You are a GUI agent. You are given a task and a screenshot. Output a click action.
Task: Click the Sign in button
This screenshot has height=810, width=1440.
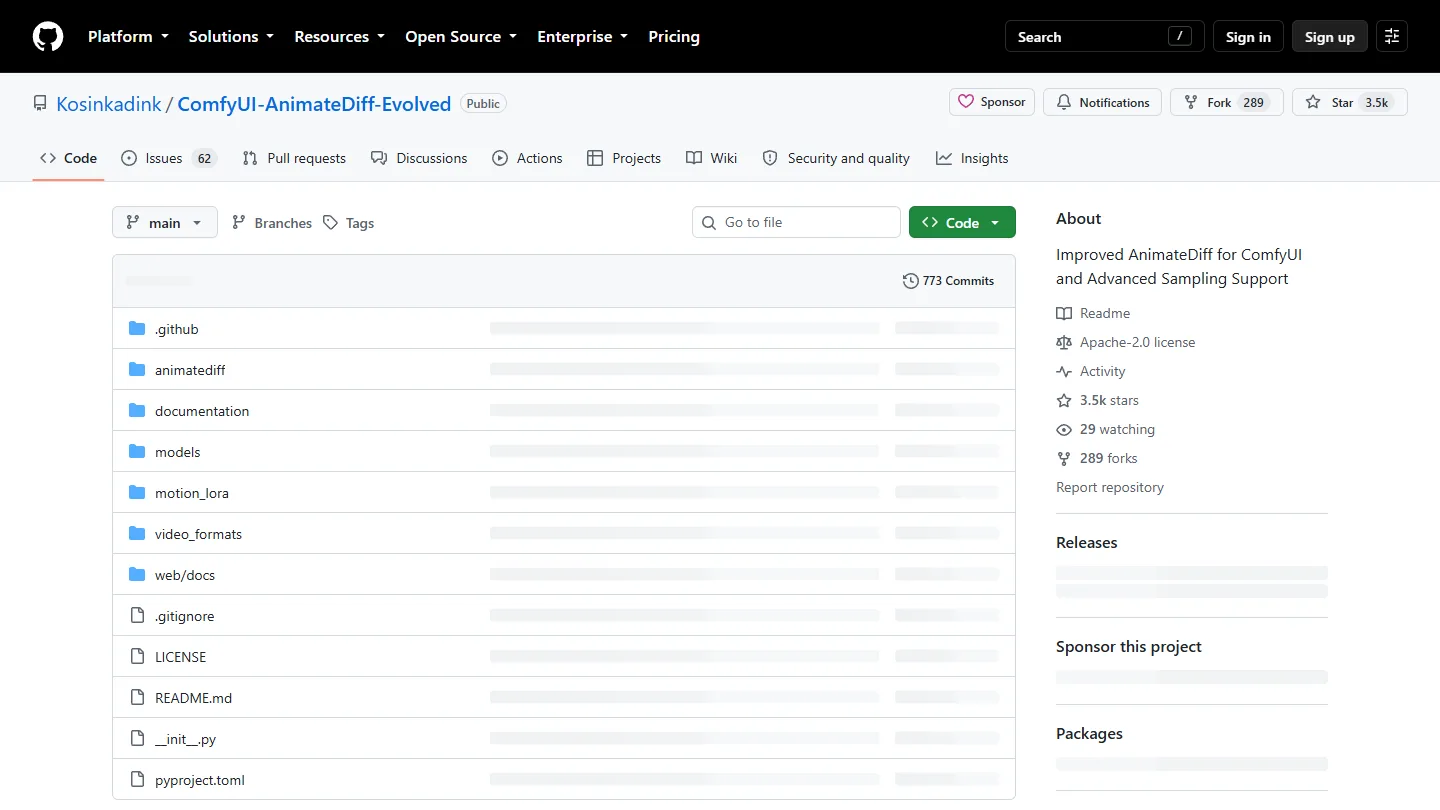coord(1248,37)
